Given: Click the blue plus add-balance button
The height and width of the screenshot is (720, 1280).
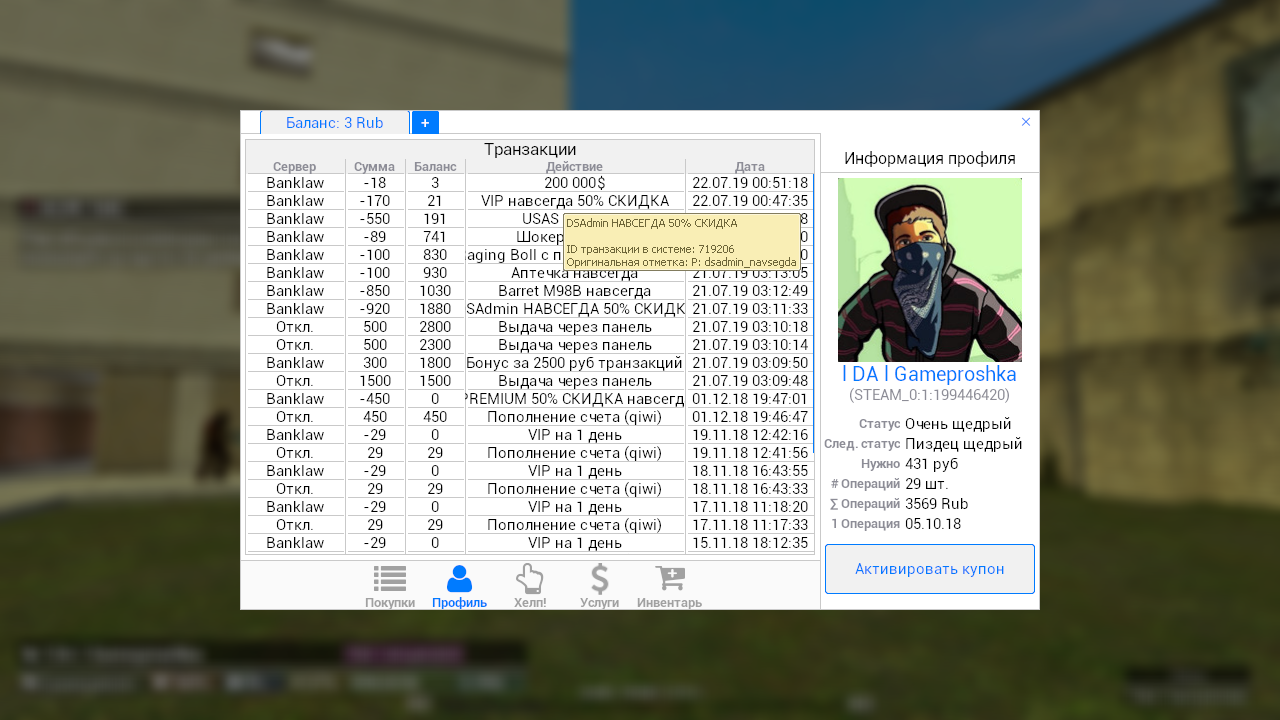Looking at the screenshot, I should 425,123.
